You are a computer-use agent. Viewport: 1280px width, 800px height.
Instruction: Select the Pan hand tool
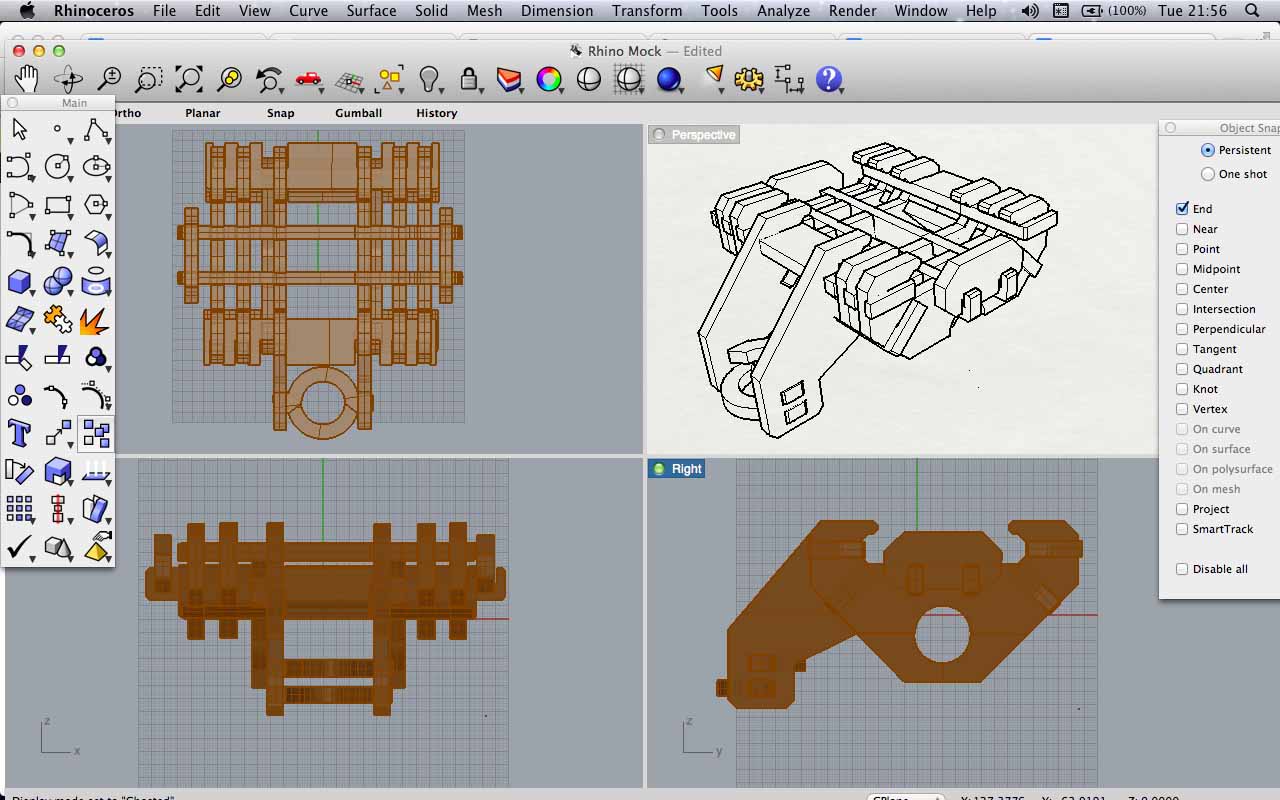point(26,79)
